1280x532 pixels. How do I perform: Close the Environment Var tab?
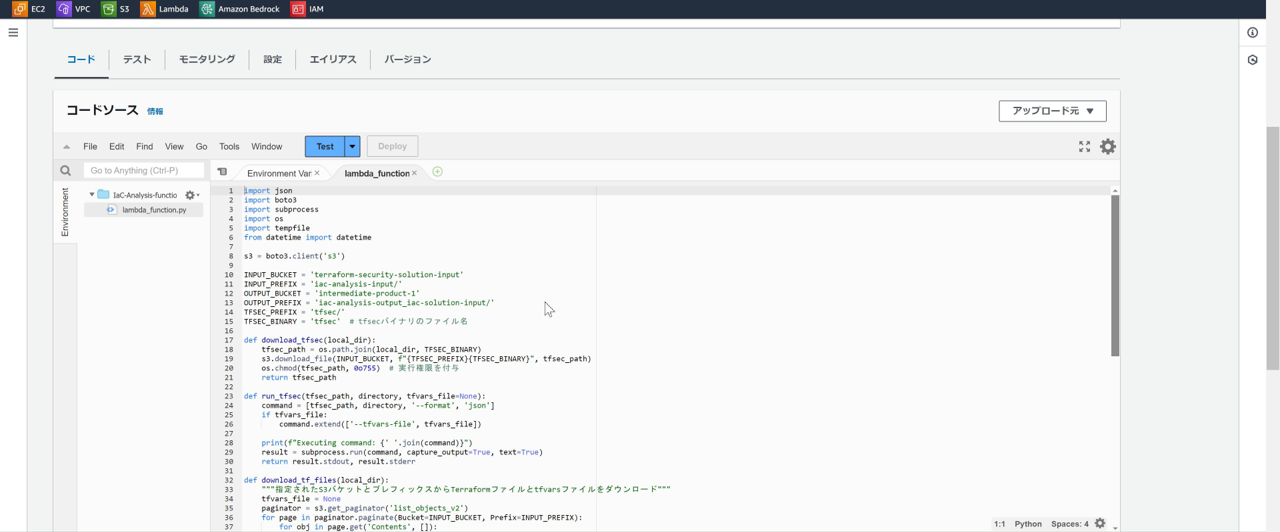point(317,173)
